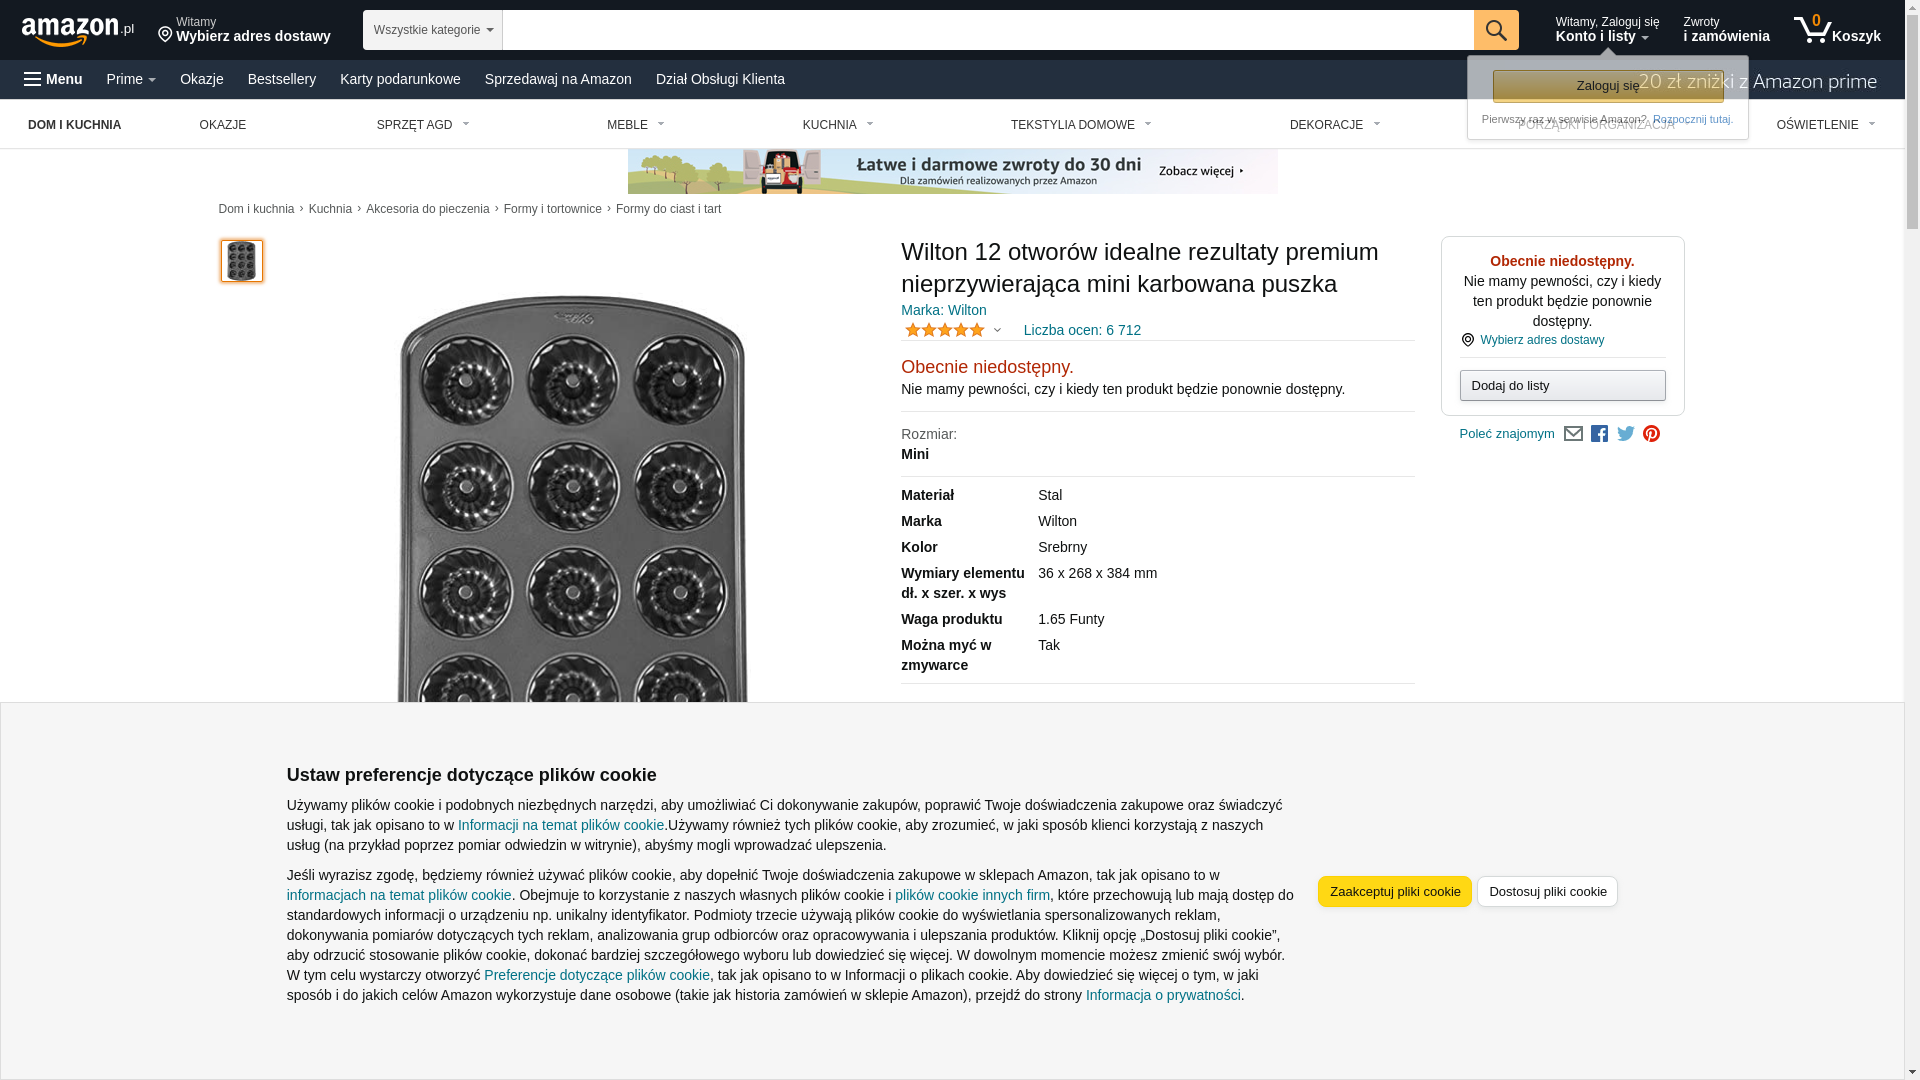Screen dimensions: 1920x1080
Task: Share product on Facebook icon
Action: coord(1599,434)
